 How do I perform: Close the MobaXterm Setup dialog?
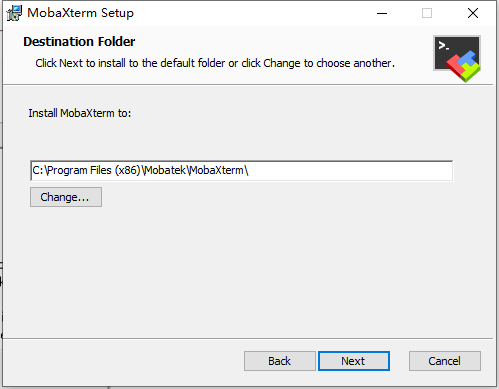pos(473,13)
